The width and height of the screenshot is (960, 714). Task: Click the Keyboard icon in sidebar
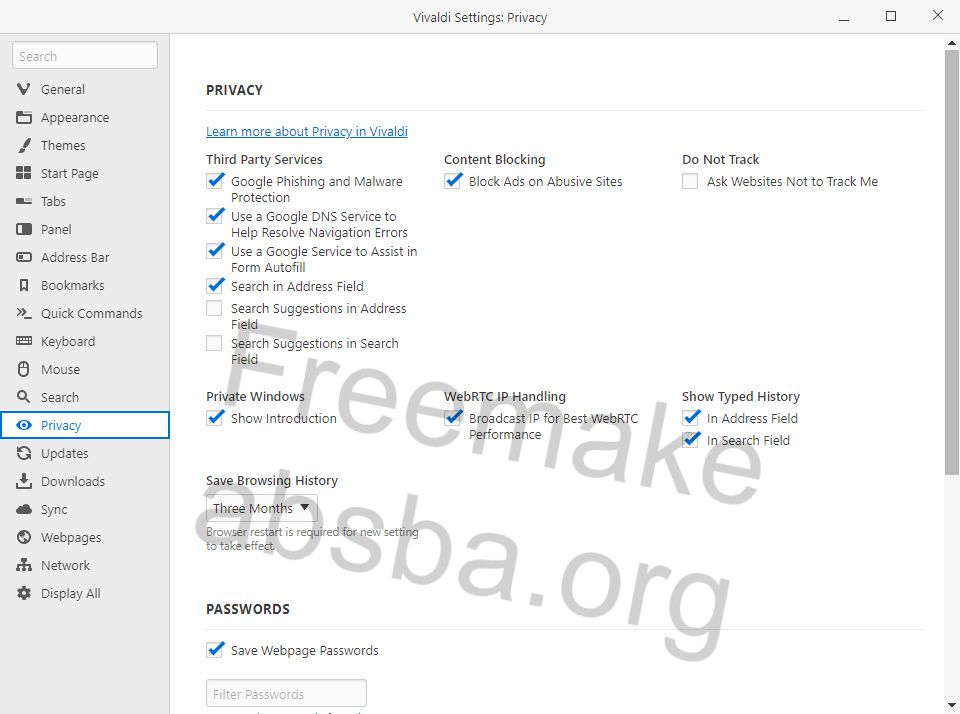23,340
